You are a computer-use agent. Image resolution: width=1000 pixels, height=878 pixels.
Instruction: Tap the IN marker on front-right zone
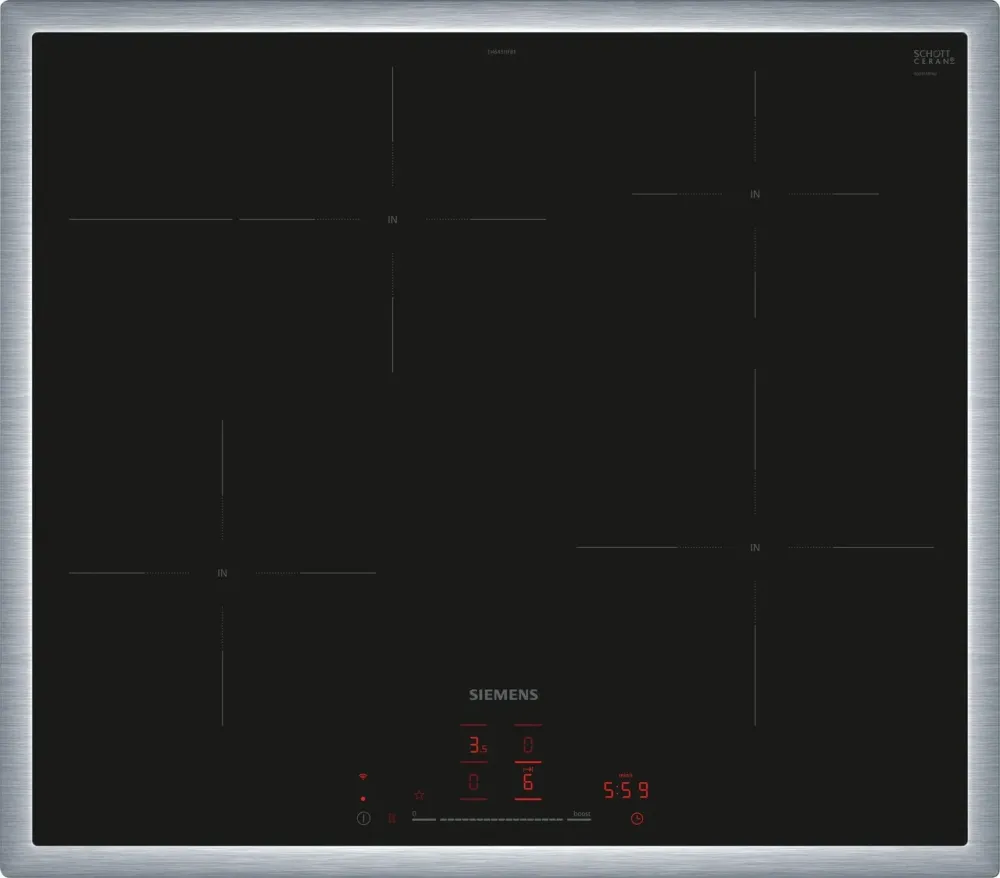(755, 548)
